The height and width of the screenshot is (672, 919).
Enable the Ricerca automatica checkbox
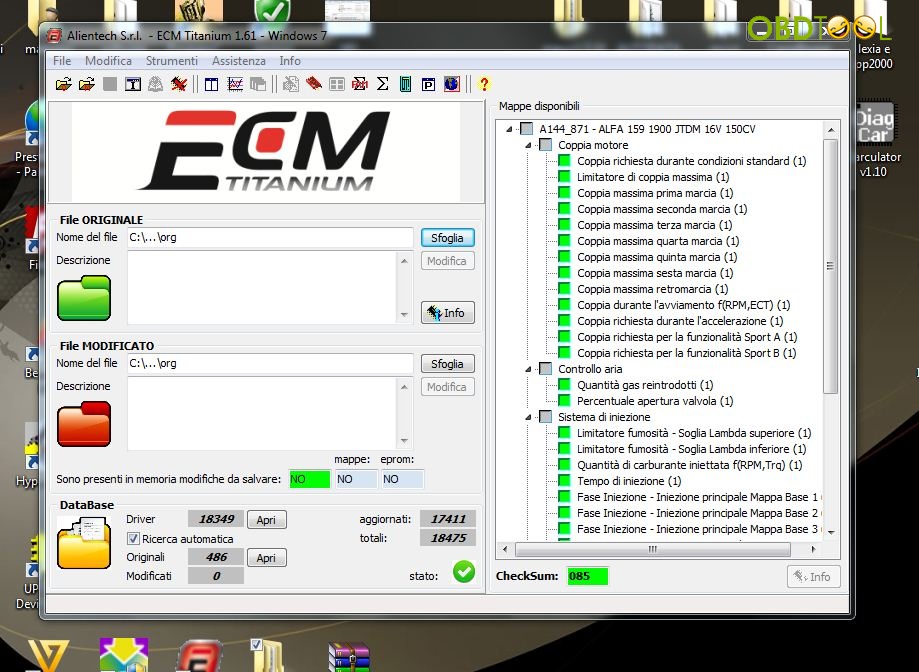click(135, 538)
